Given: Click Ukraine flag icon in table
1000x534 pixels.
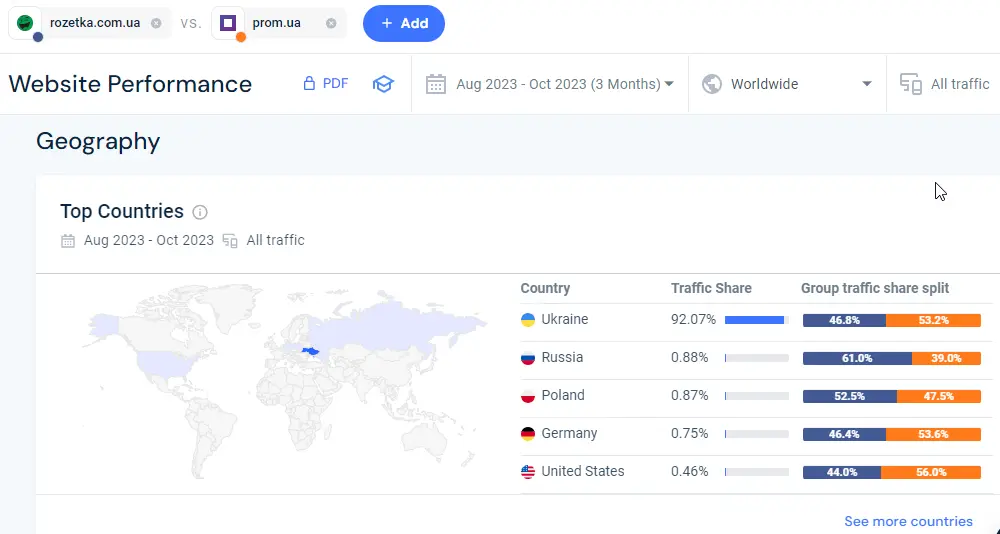Looking at the screenshot, I should click(527, 320).
